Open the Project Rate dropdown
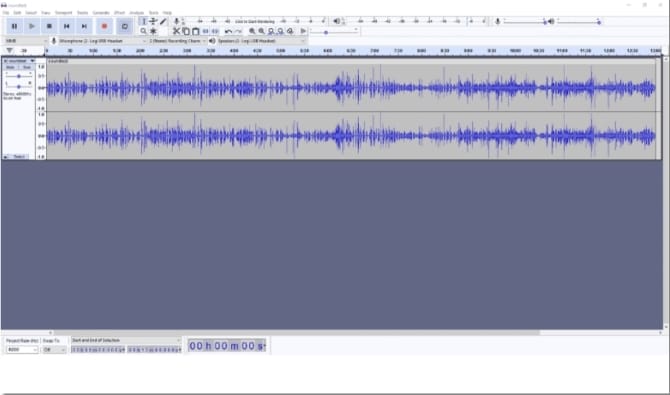The height and width of the screenshot is (395, 670). point(22,350)
